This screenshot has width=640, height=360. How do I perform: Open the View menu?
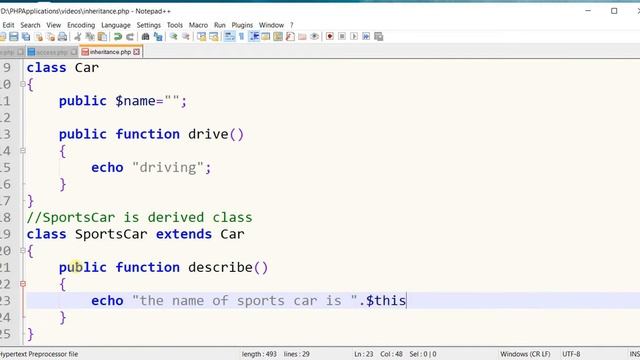click(53, 25)
